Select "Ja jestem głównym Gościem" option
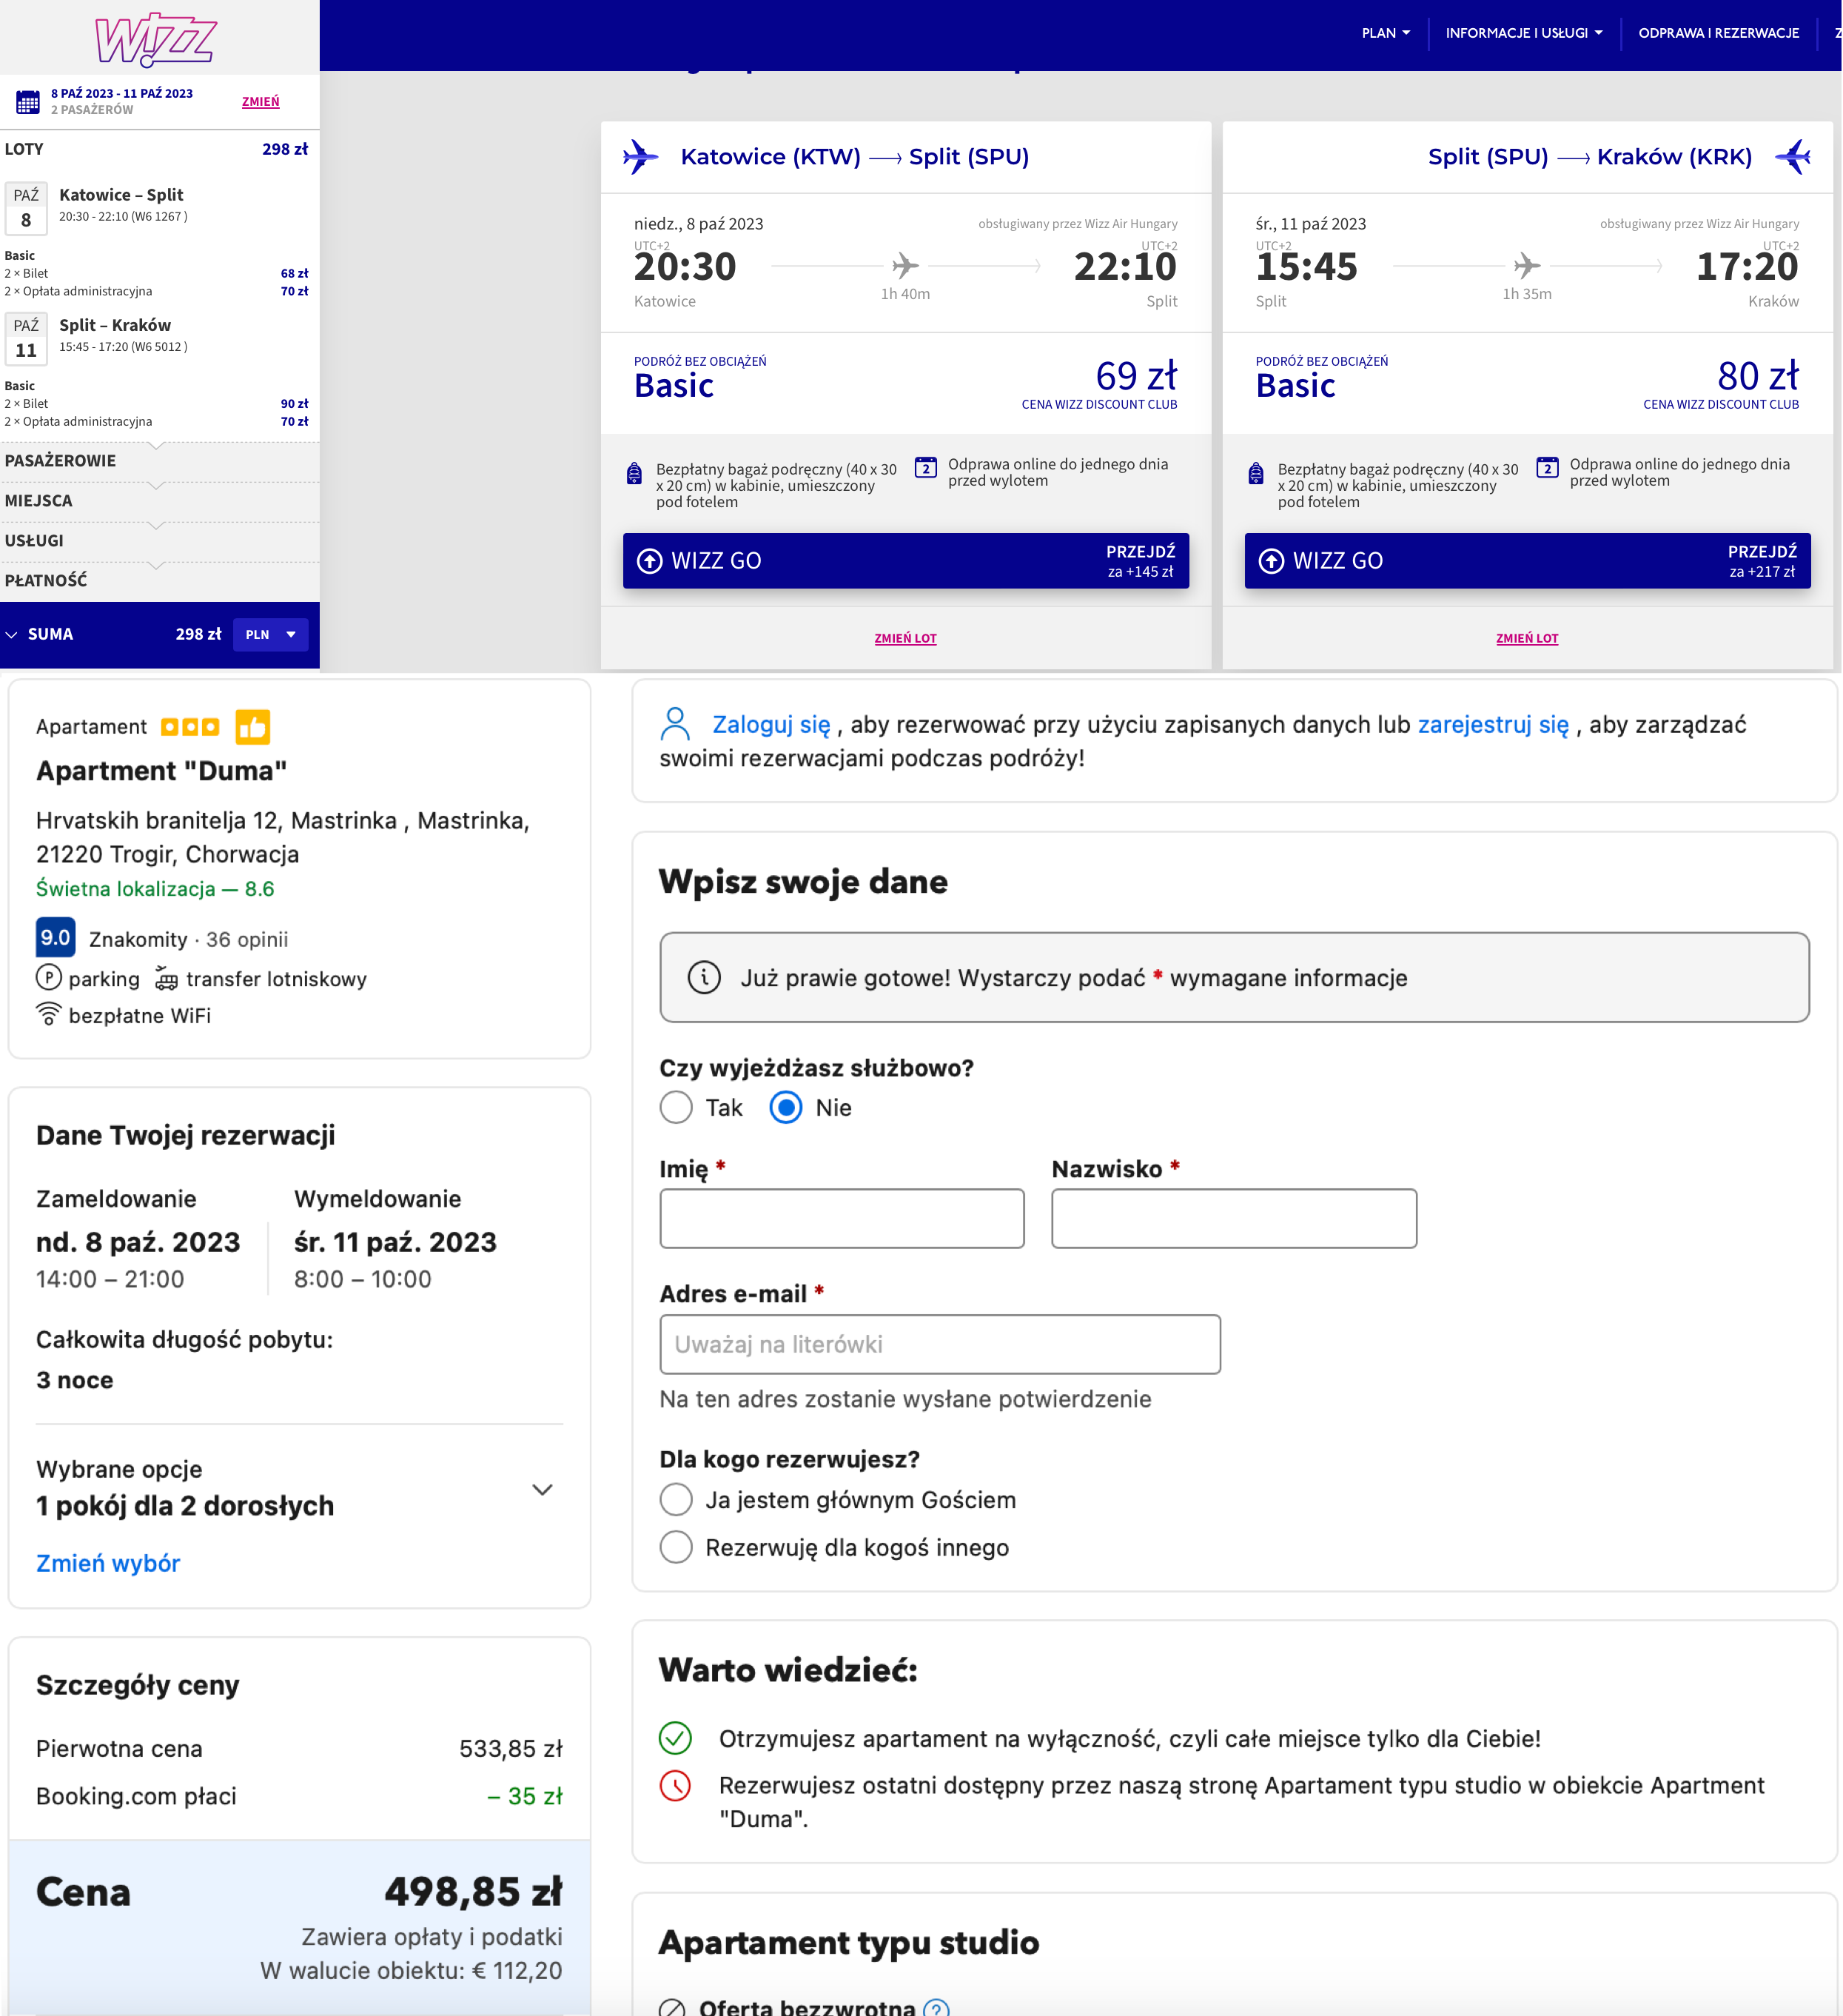 [676, 1500]
